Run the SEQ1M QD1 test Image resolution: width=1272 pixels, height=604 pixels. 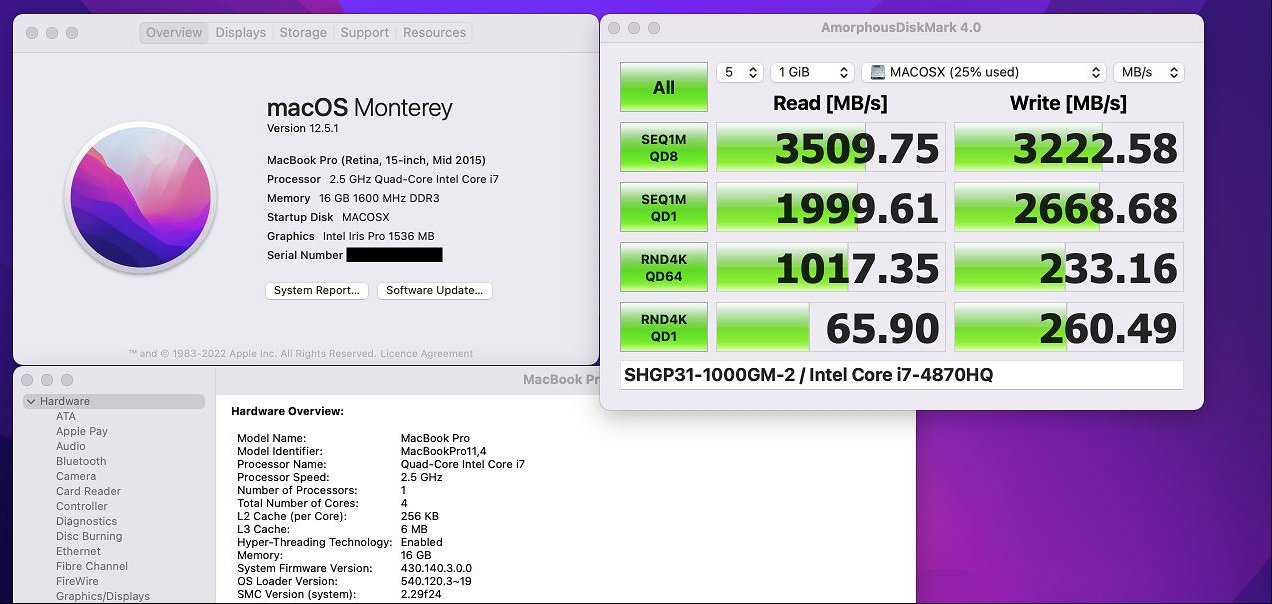coord(664,208)
